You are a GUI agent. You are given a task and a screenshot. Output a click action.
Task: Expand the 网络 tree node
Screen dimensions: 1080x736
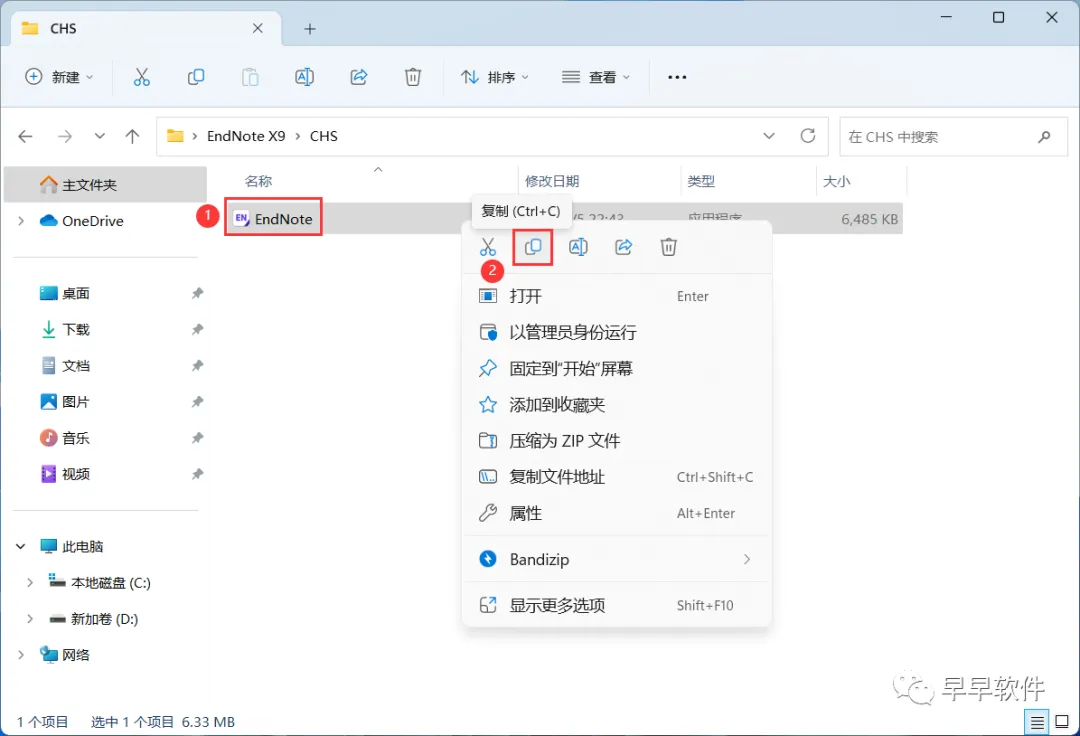[x=21, y=655]
